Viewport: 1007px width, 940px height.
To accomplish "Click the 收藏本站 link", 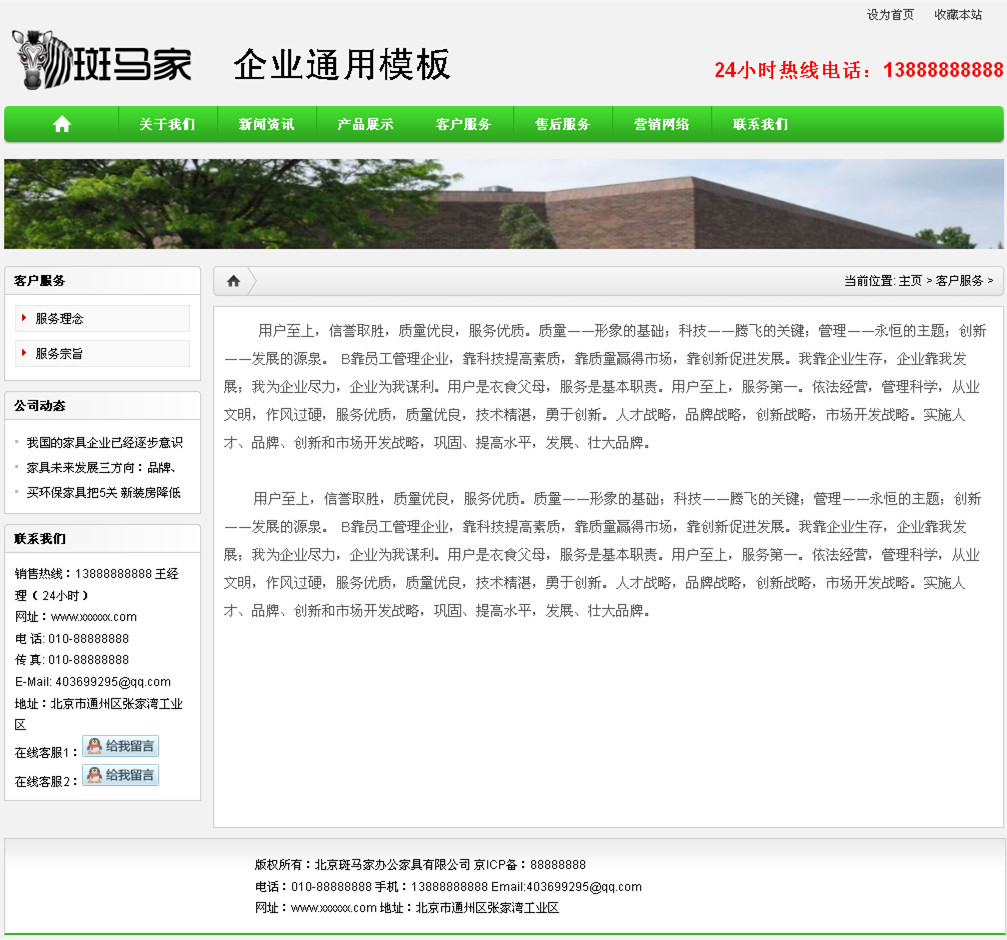I will pyautogui.click(x=958, y=15).
